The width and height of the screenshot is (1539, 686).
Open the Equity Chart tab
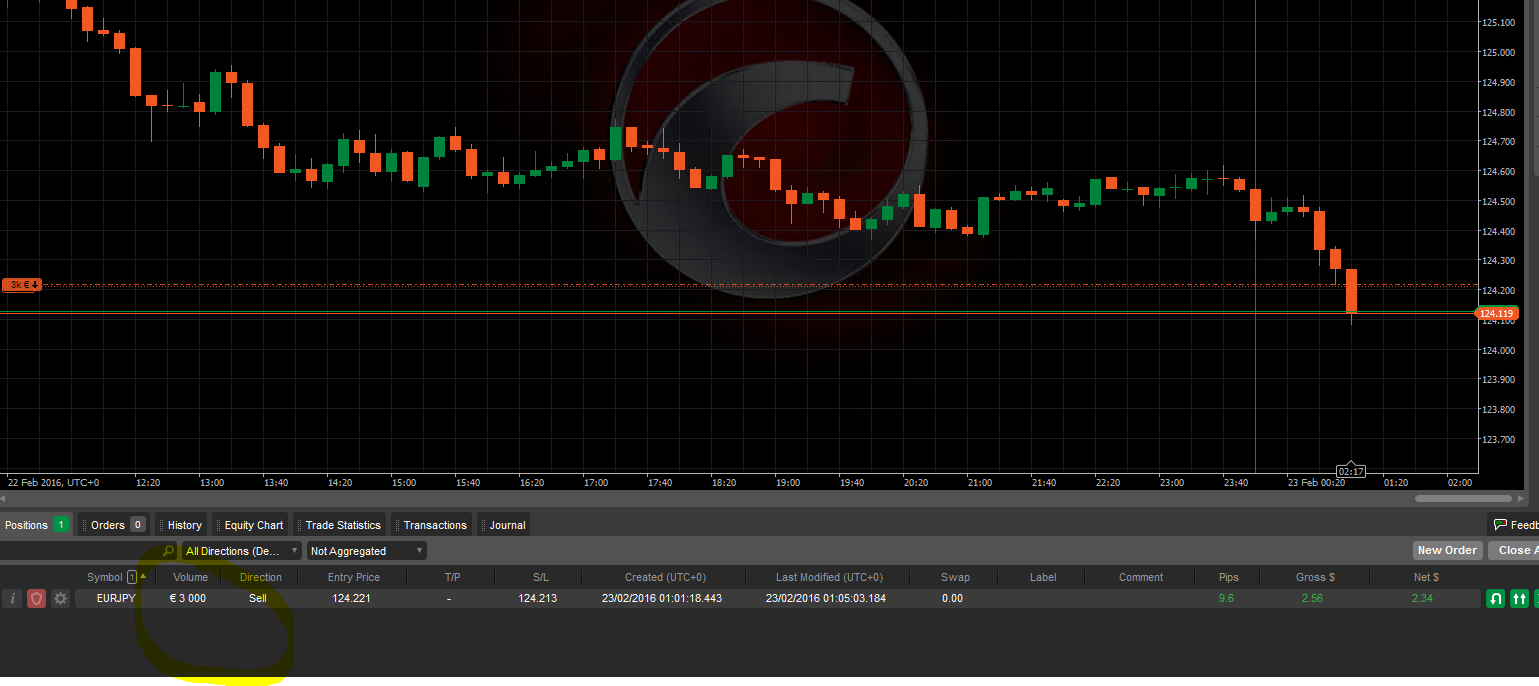click(x=251, y=525)
